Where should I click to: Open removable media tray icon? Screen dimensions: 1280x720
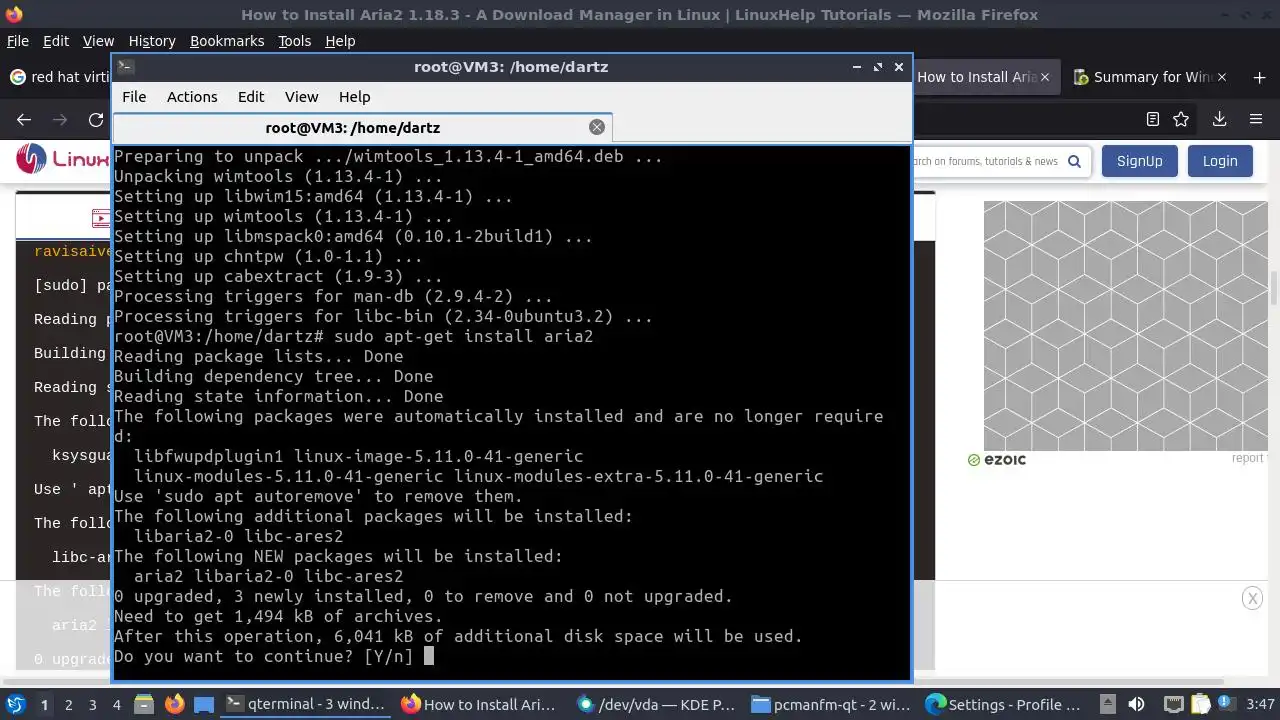tap(1107, 704)
